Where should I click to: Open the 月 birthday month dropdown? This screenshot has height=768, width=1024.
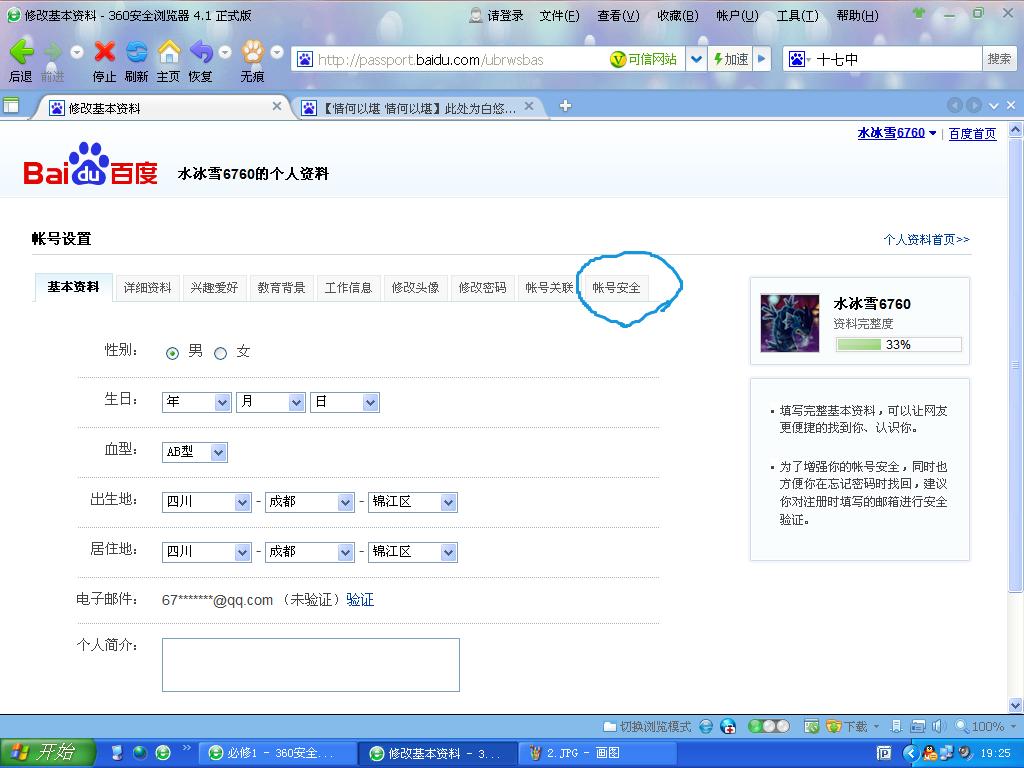point(270,402)
